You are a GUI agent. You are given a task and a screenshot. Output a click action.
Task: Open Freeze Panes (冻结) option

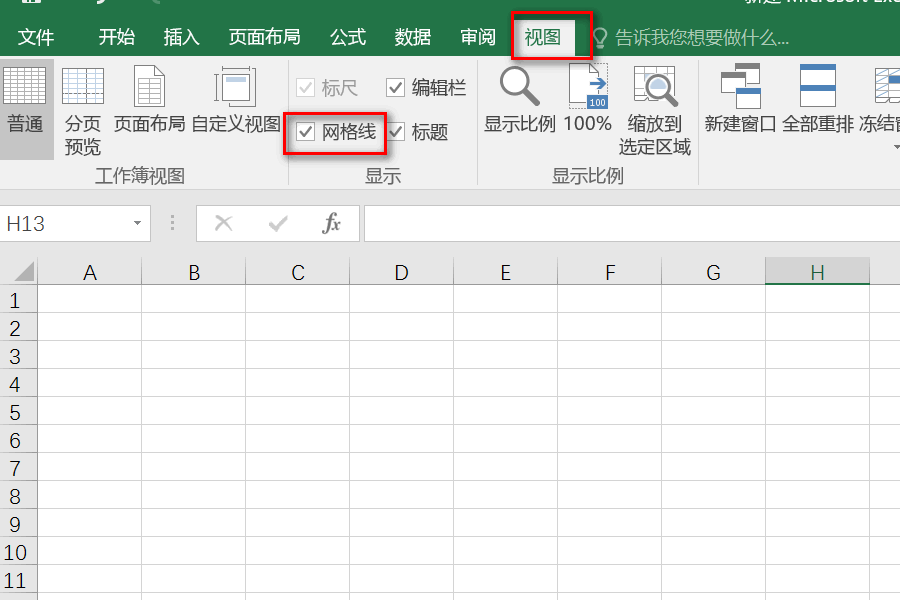(881, 106)
